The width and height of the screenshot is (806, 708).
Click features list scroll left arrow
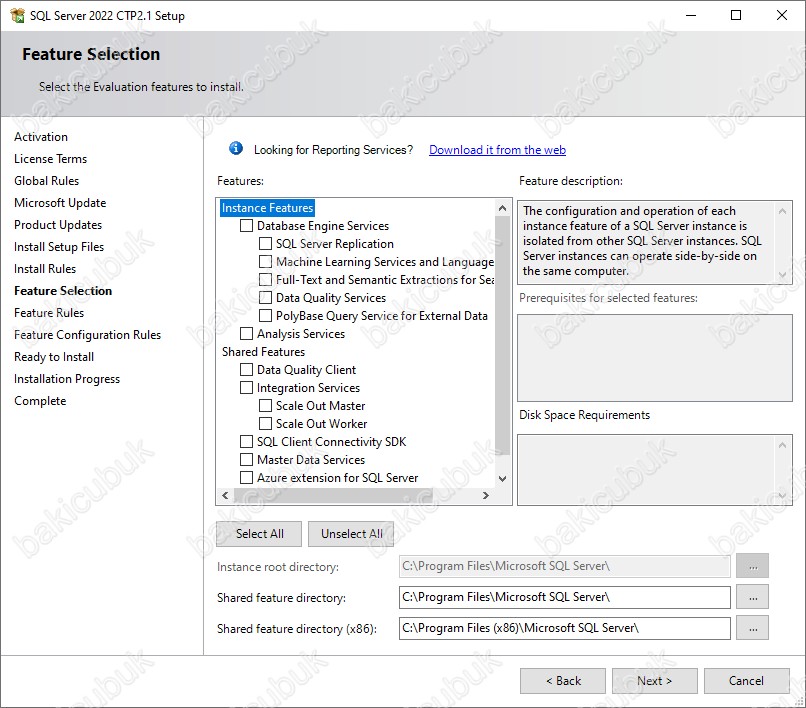225,495
